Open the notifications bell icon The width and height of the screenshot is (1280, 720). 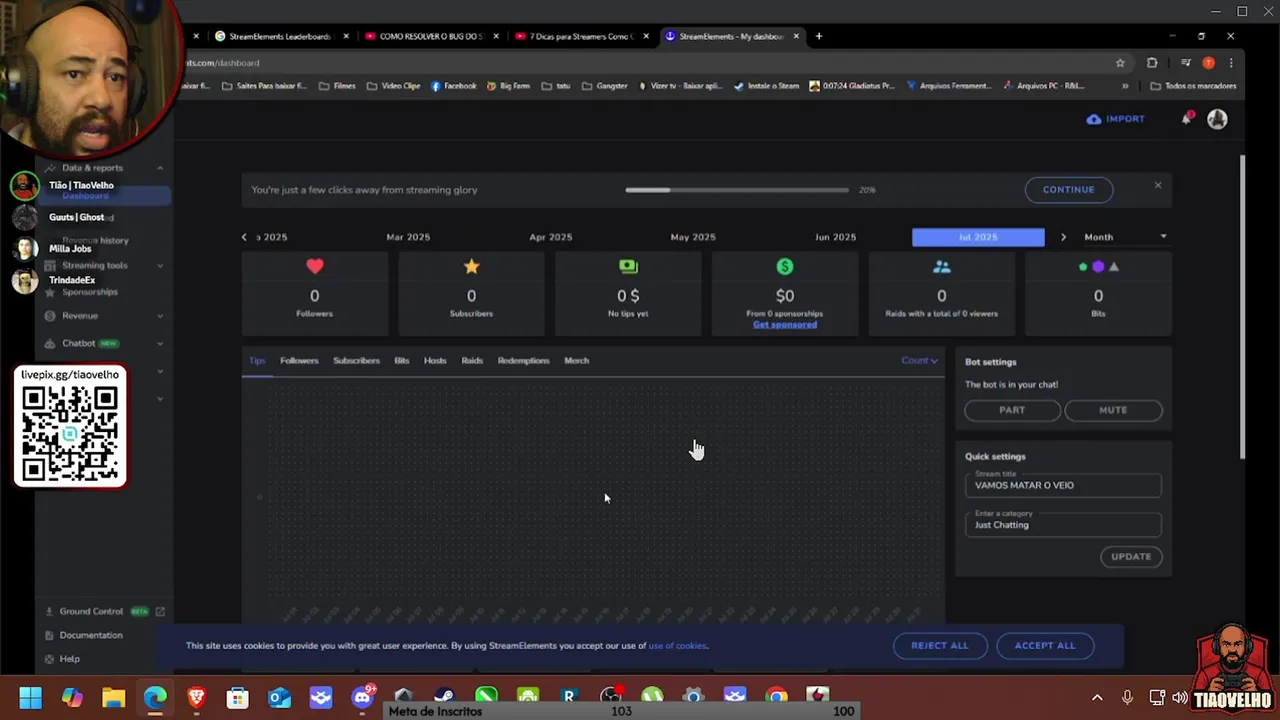(x=1186, y=119)
